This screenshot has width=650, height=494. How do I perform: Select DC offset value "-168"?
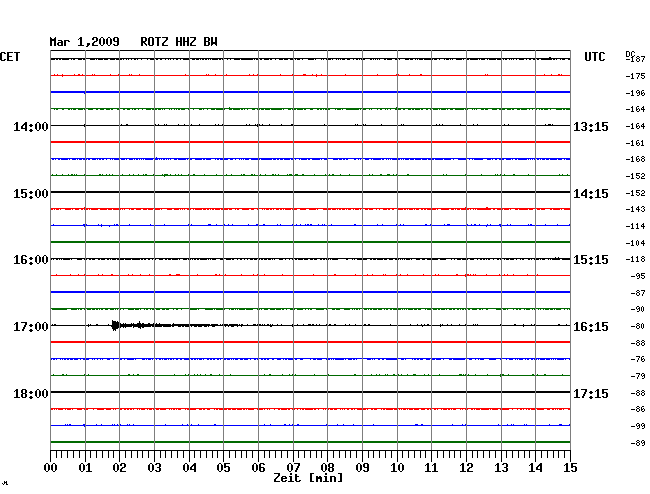pos(635,159)
